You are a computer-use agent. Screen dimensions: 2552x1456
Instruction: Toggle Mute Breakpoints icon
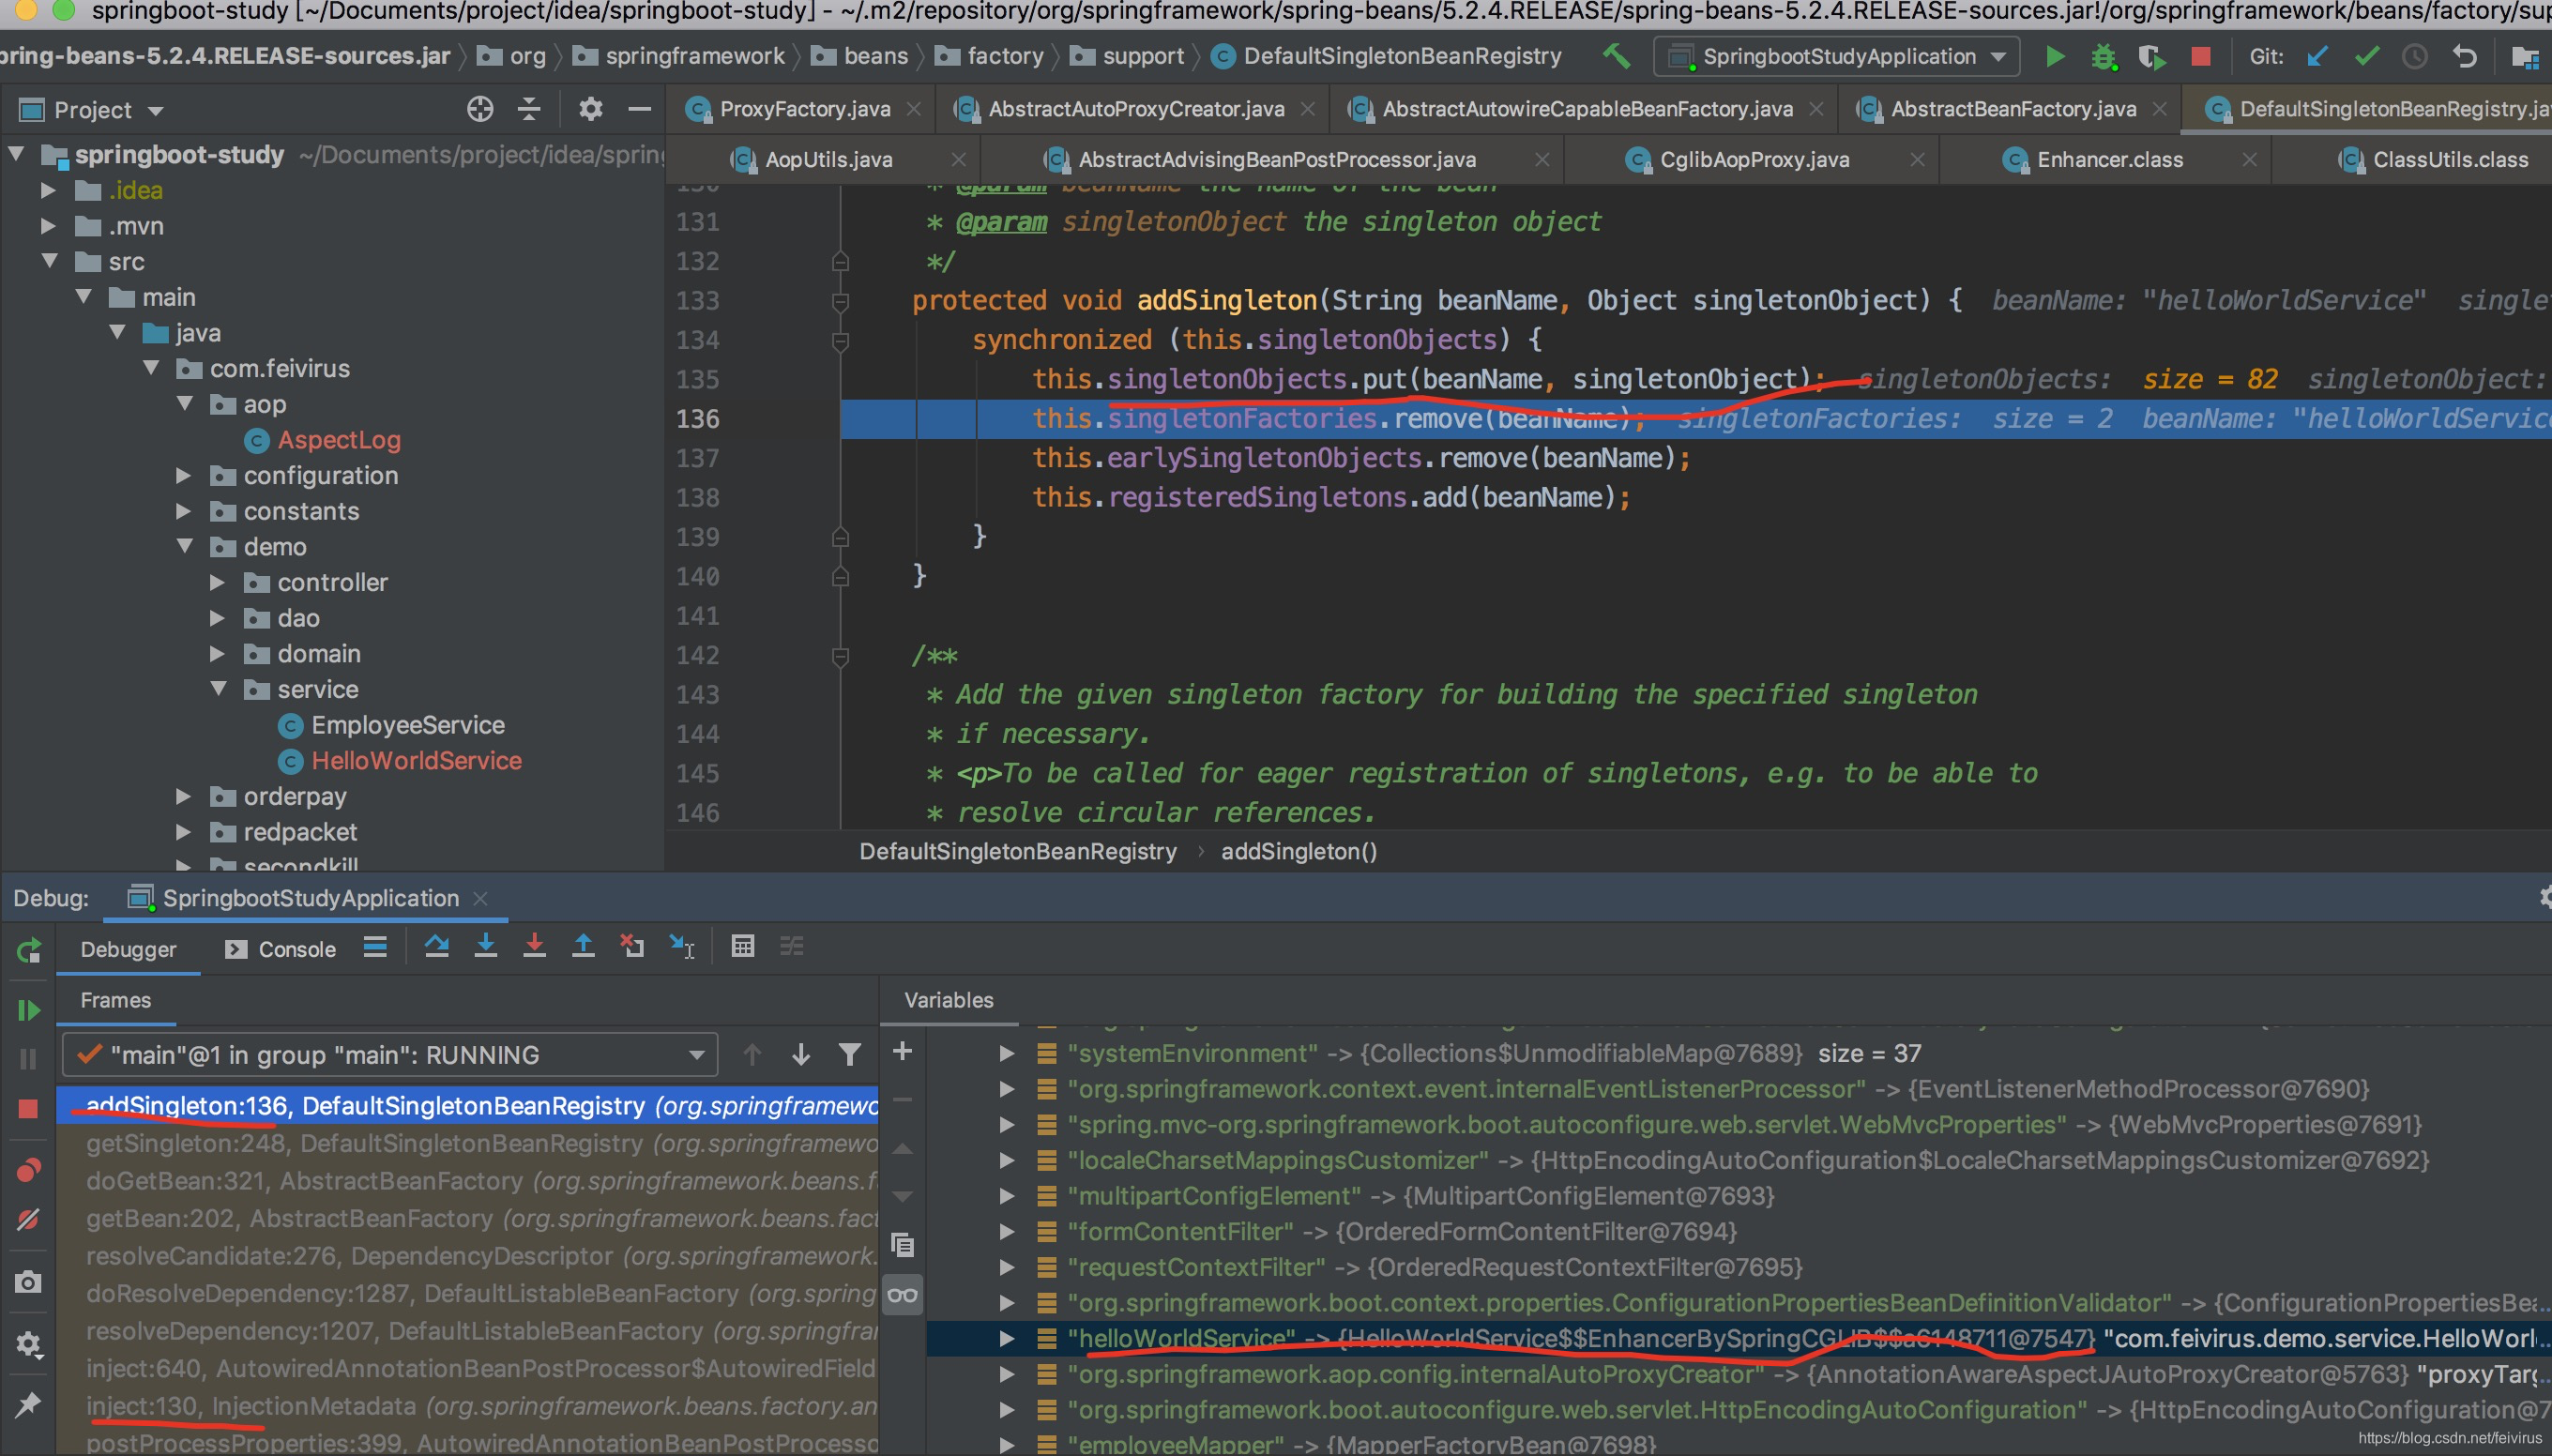click(28, 1220)
